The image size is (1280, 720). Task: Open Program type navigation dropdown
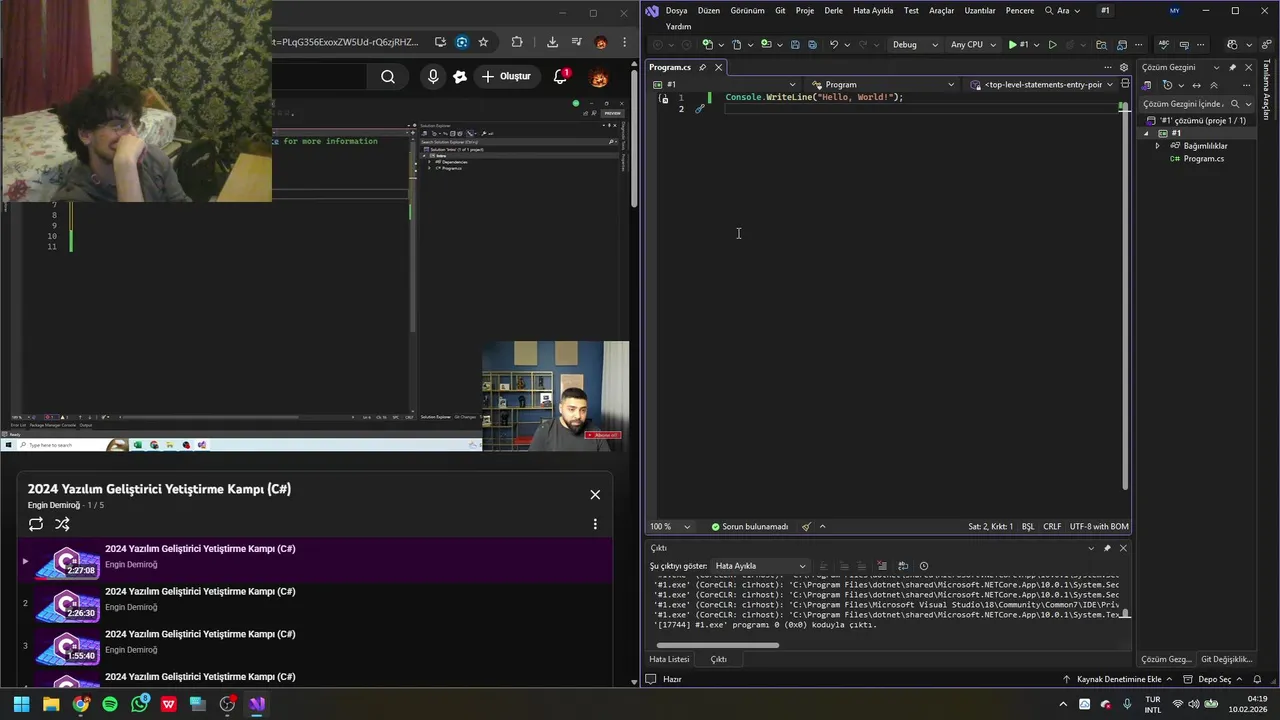coord(882,85)
